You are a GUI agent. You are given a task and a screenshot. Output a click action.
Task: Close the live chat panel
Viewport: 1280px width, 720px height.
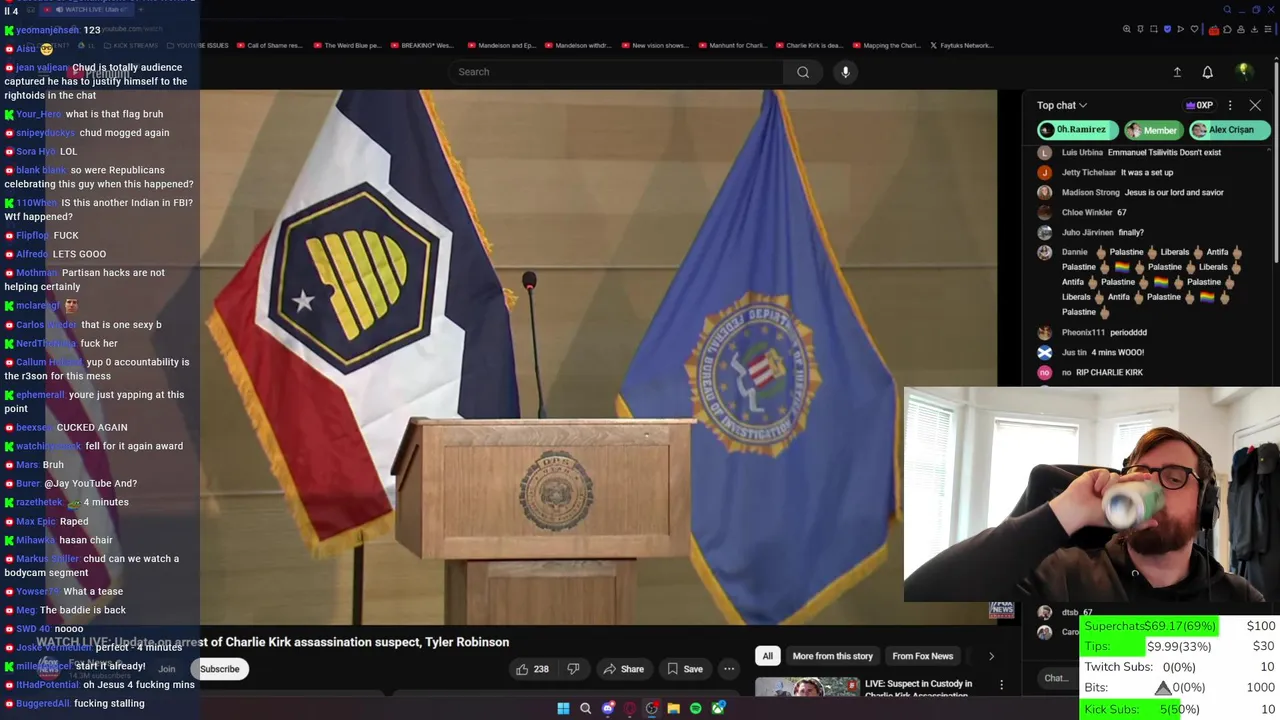1255,105
